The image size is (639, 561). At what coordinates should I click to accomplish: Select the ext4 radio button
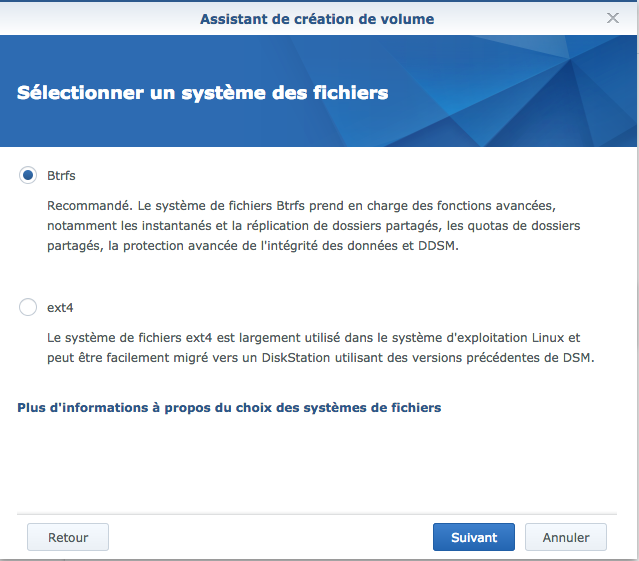point(28,307)
